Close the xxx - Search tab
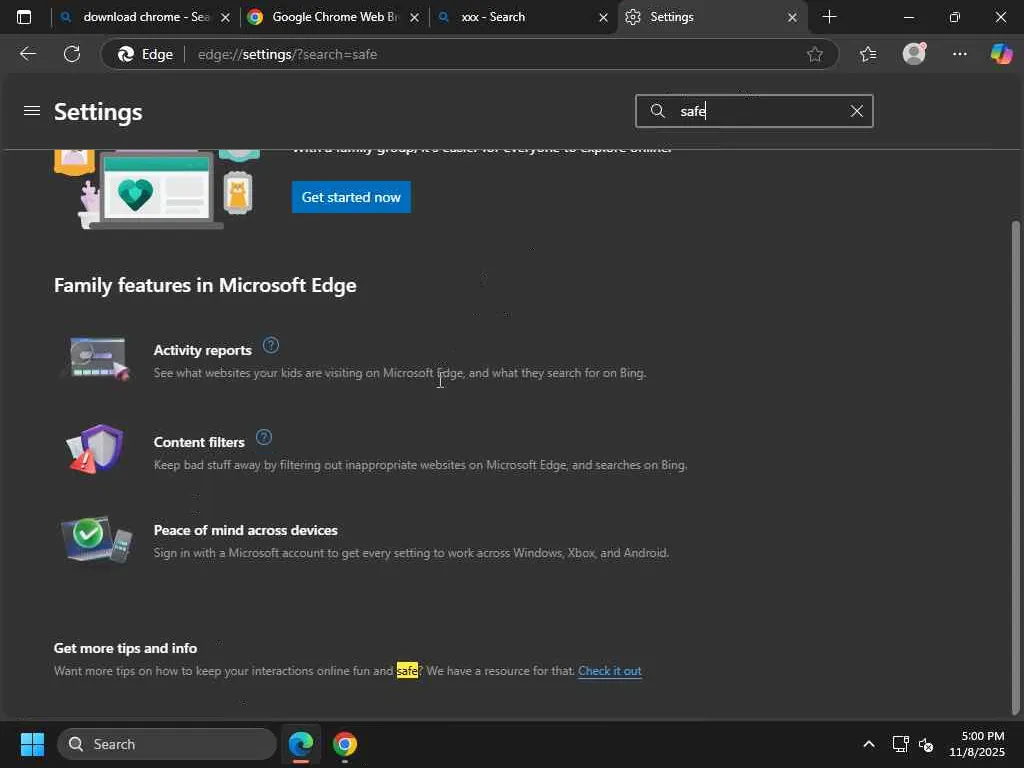 (603, 18)
